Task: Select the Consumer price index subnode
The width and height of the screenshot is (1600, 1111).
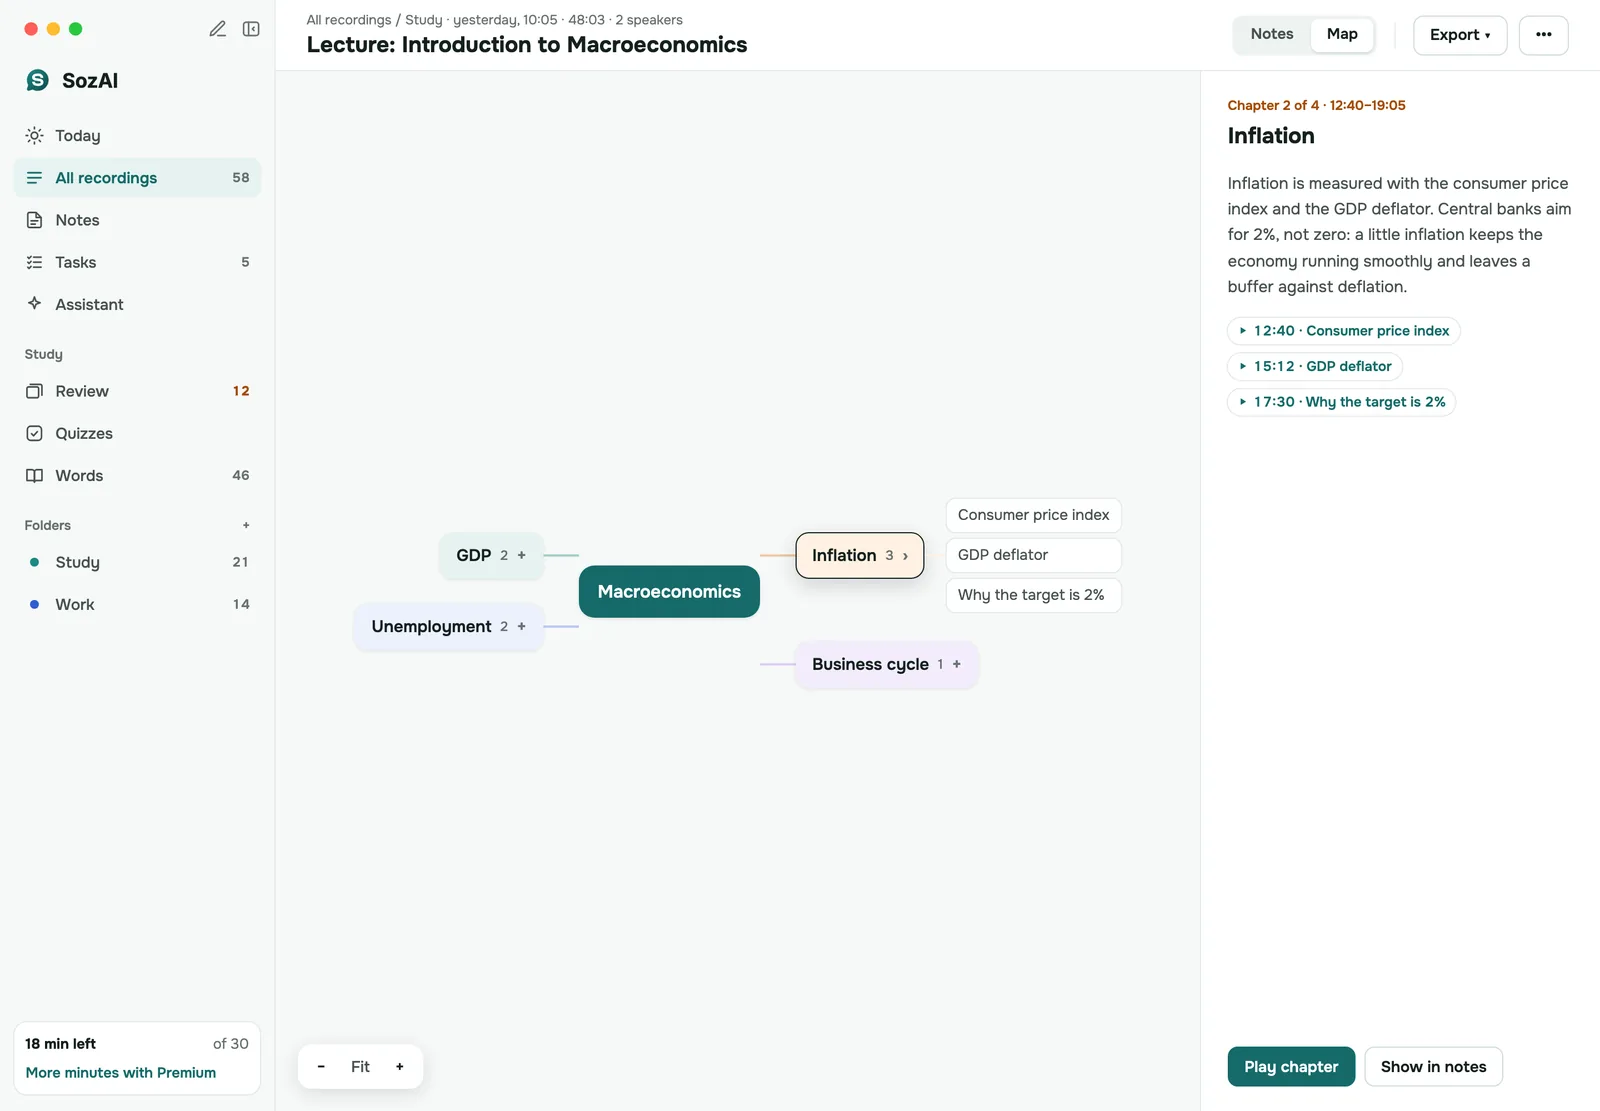Action: 1033,515
